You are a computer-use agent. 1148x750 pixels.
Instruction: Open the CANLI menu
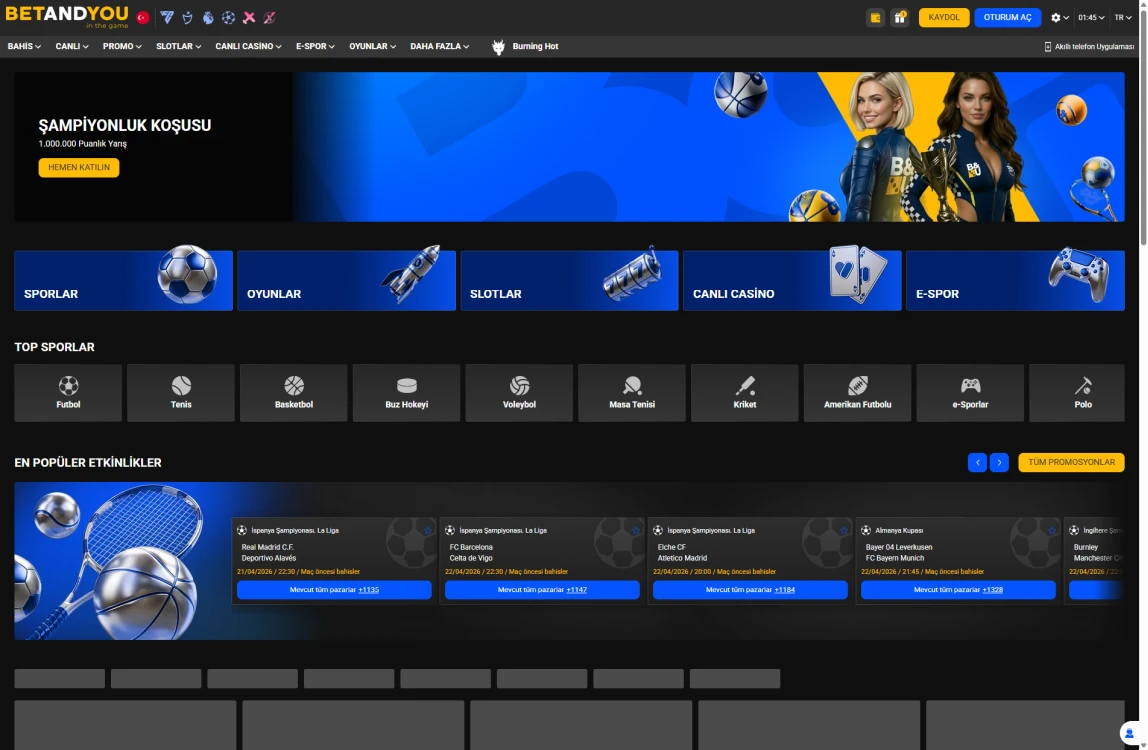(x=72, y=46)
